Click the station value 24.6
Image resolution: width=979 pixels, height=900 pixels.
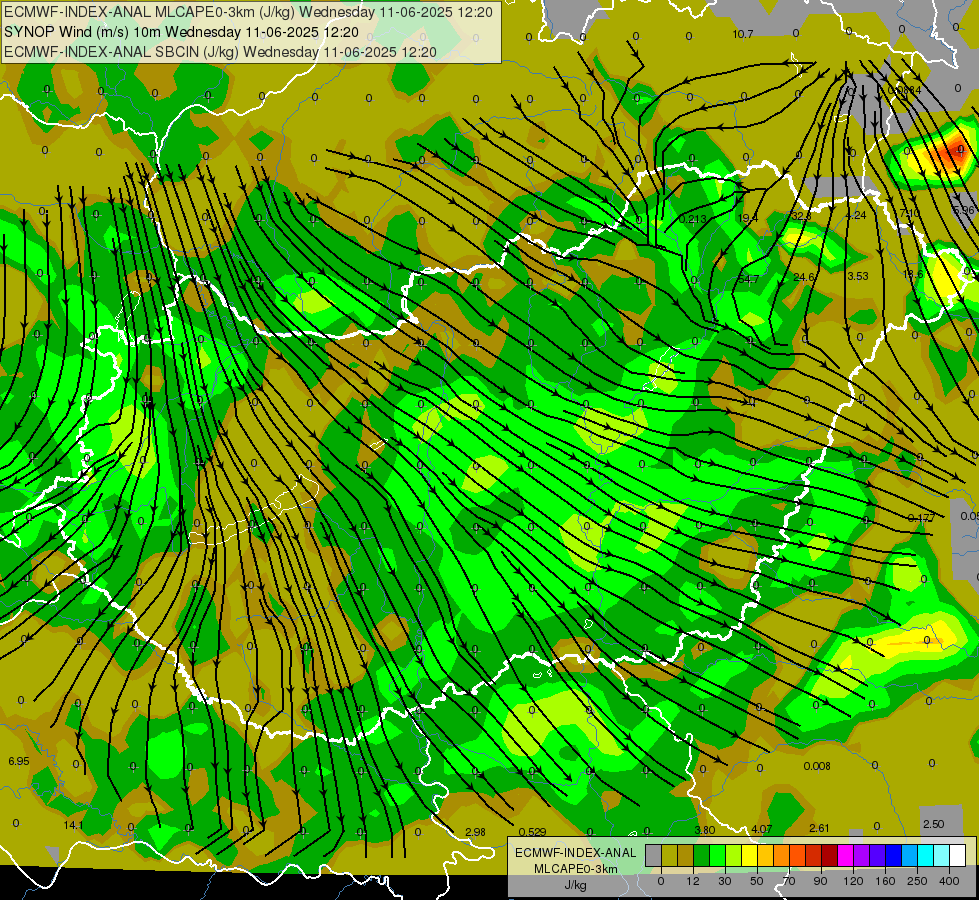(x=804, y=277)
